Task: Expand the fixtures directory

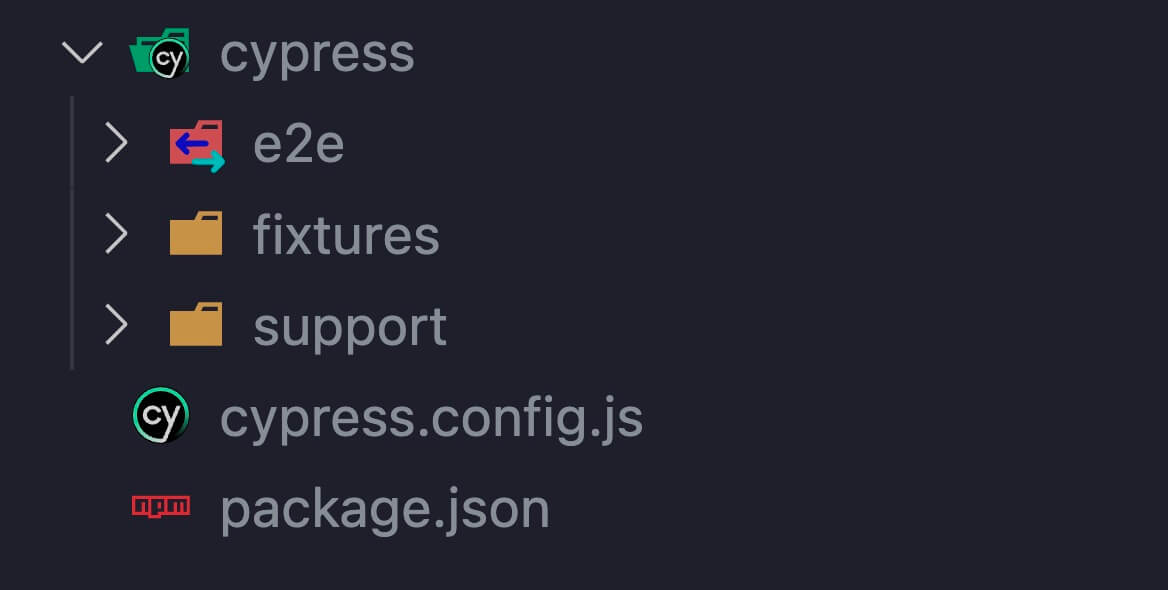Action: tap(117, 234)
